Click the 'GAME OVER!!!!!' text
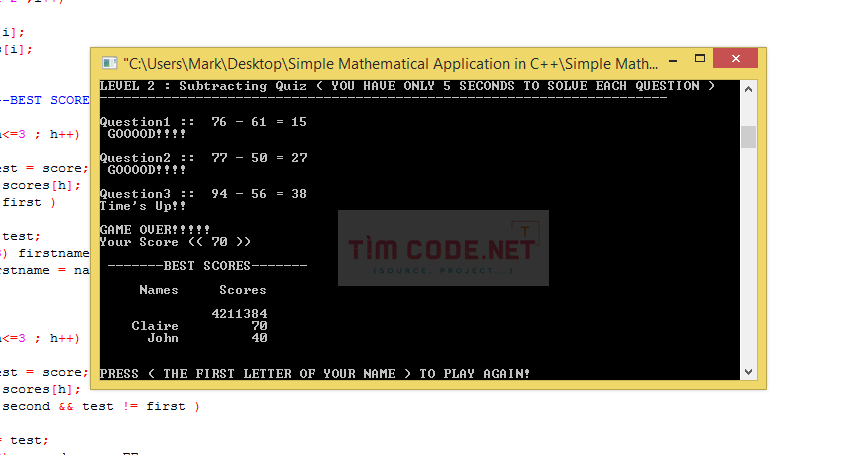Screen dimensions: 847x455 pyautogui.click(x=155, y=230)
